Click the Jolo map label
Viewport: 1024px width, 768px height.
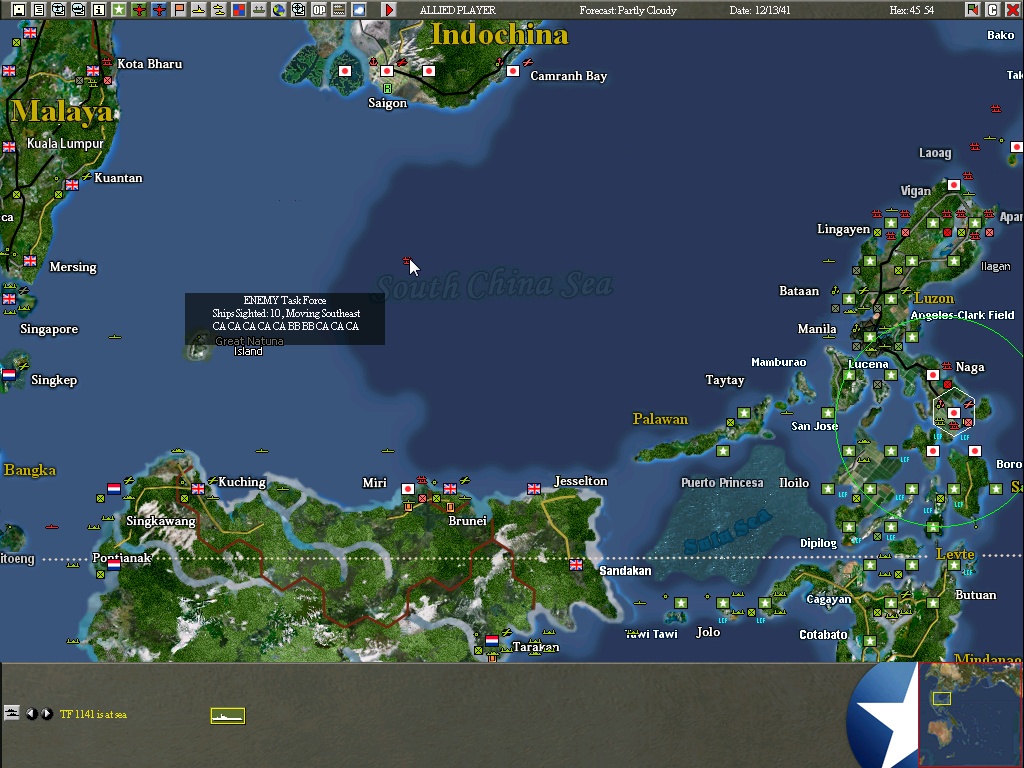click(708, 632)
